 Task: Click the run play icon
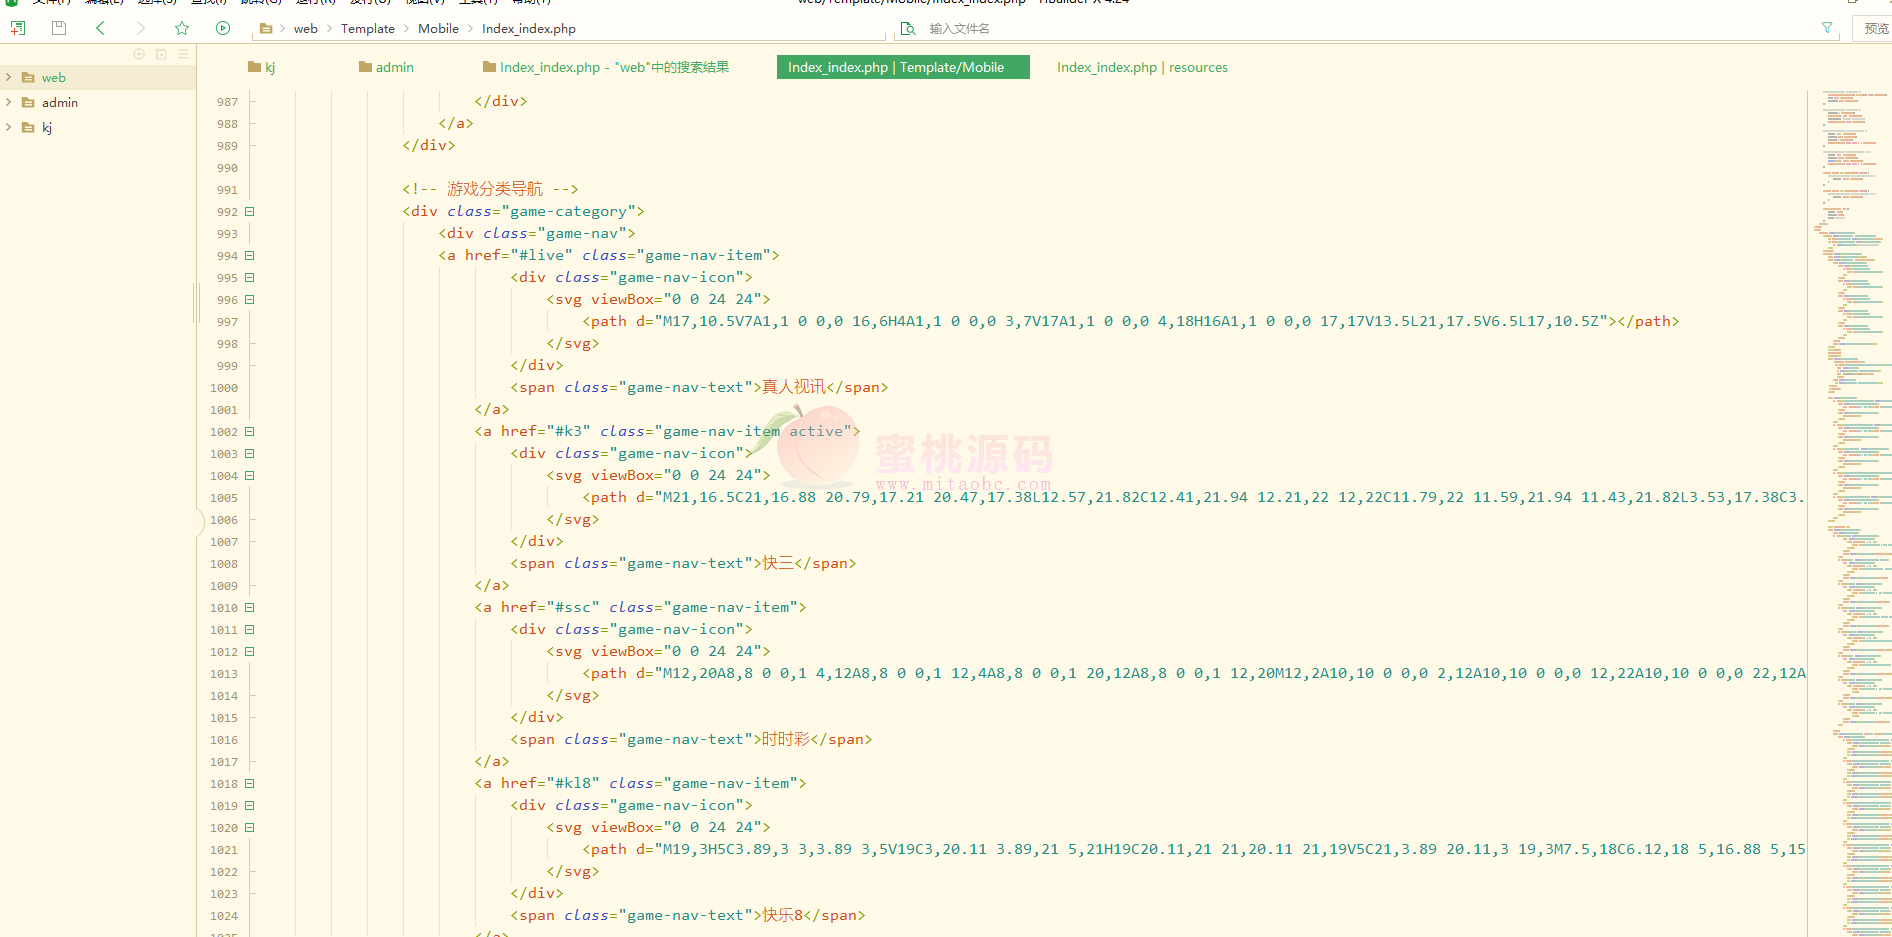pyautogui.click(x=223, y=28)
